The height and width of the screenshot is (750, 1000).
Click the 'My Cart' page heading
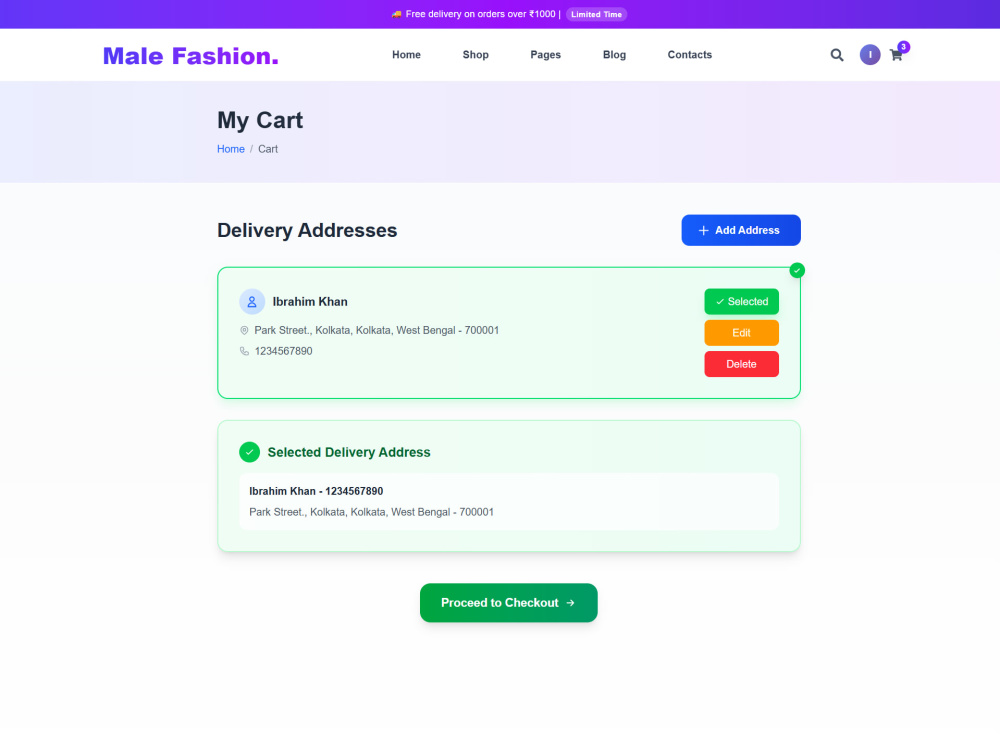[260, 120]
